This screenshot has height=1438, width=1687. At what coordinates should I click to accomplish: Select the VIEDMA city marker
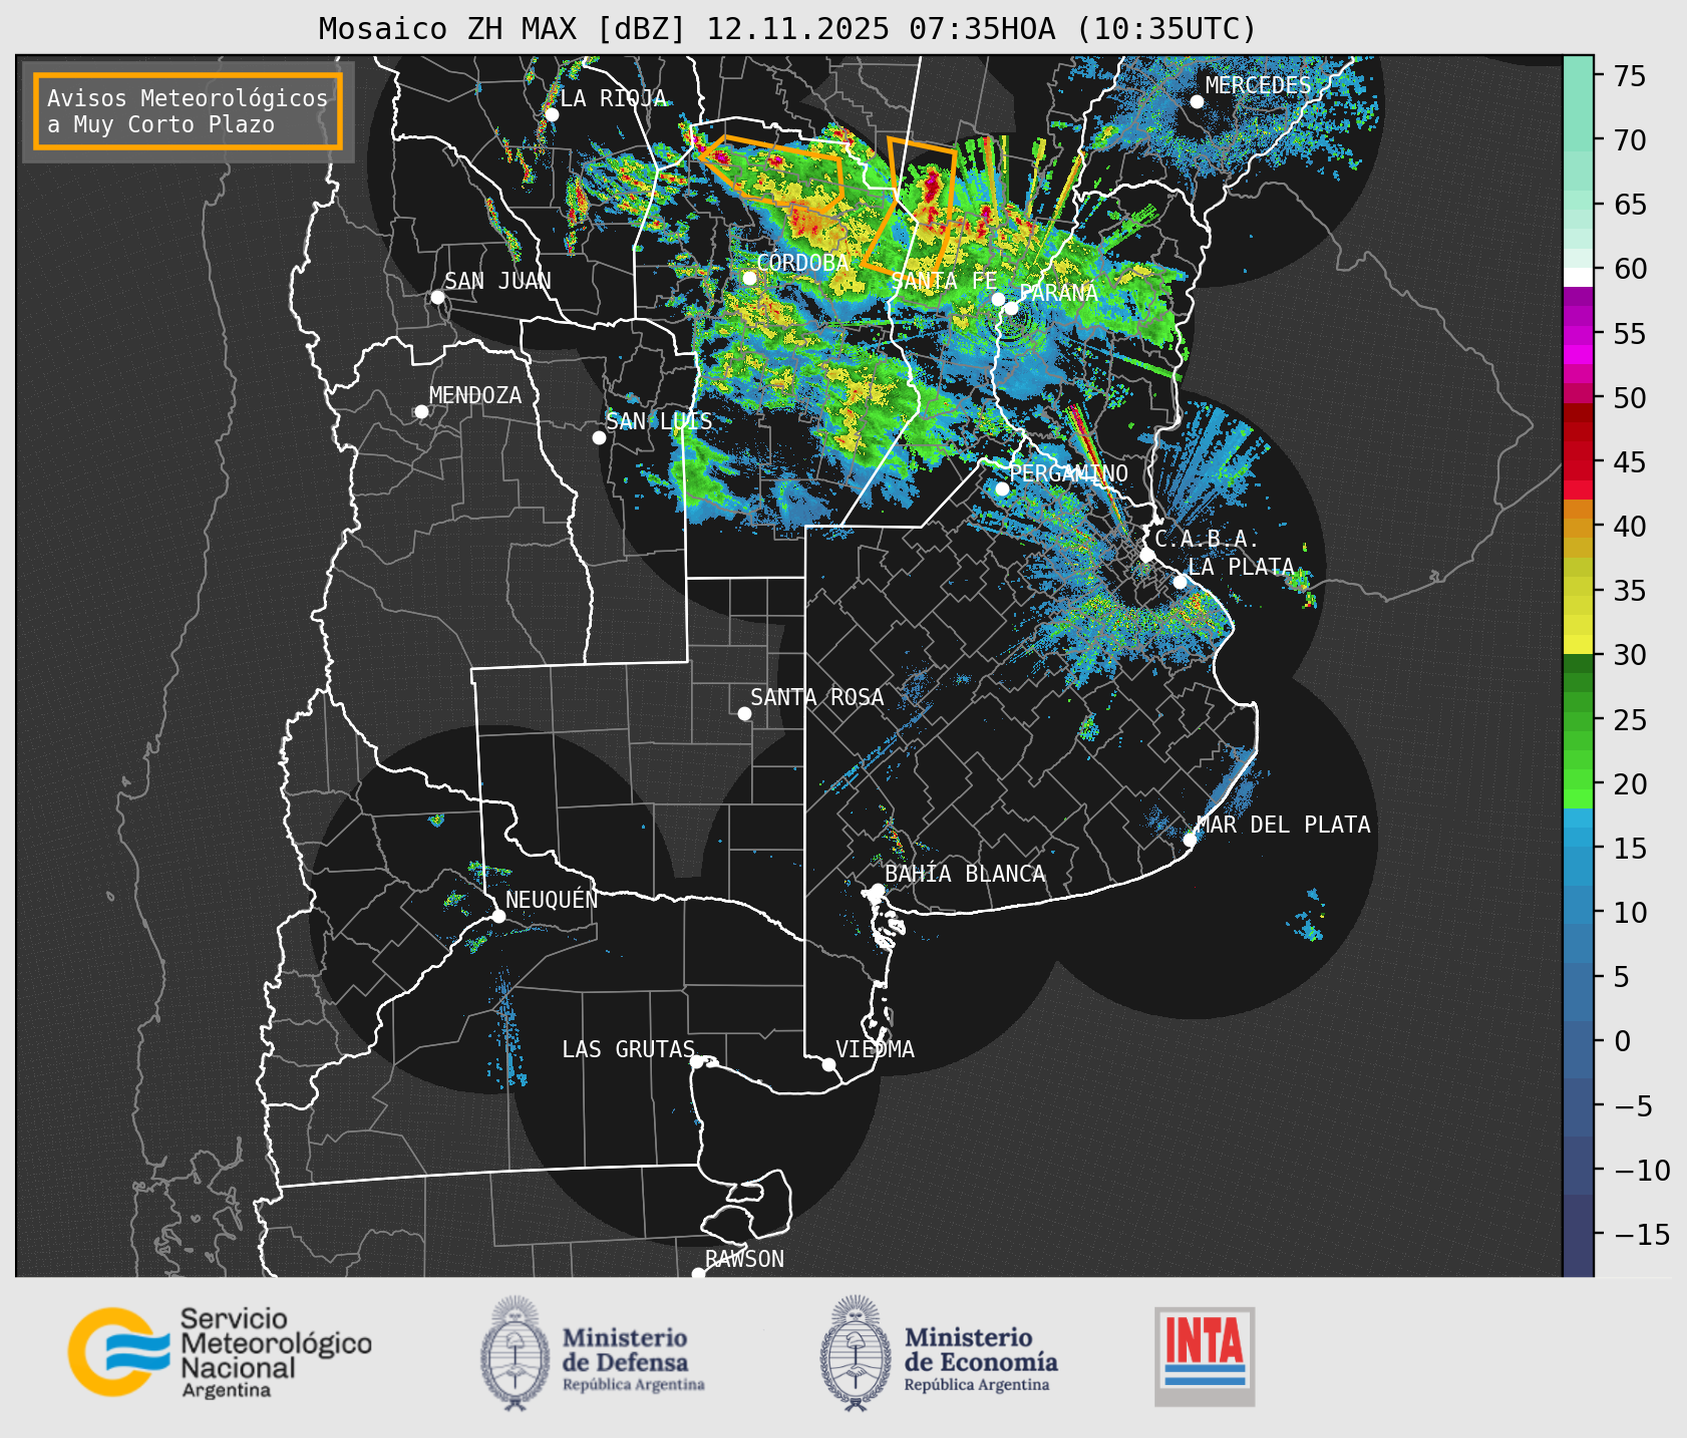click(829, 1064)
